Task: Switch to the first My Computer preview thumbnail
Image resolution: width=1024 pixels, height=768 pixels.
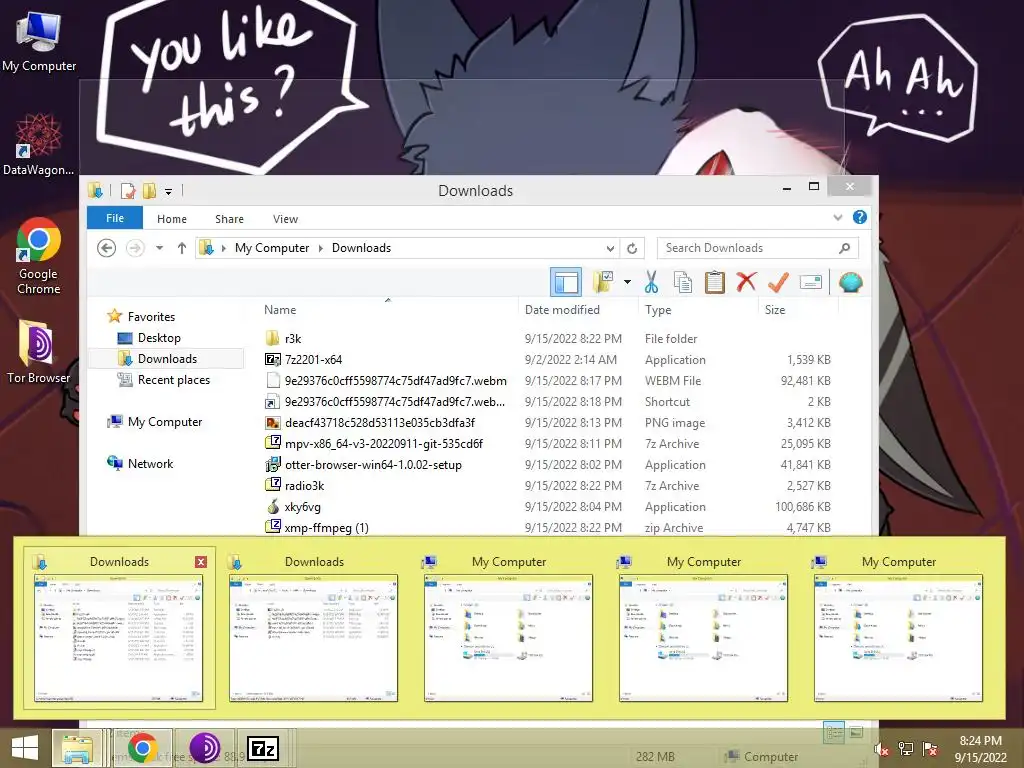Action: click(508, 637)
